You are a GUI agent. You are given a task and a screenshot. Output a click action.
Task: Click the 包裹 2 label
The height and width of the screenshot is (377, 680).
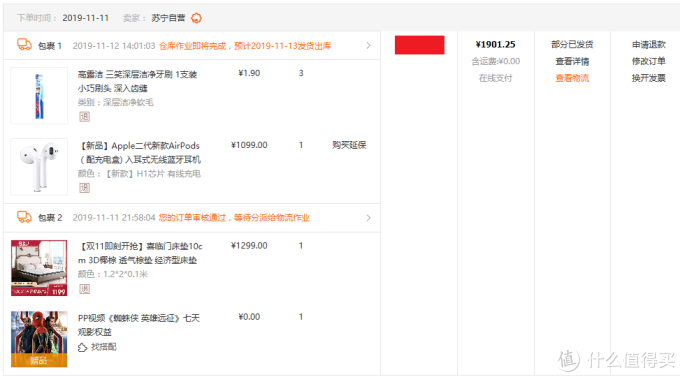50,217
